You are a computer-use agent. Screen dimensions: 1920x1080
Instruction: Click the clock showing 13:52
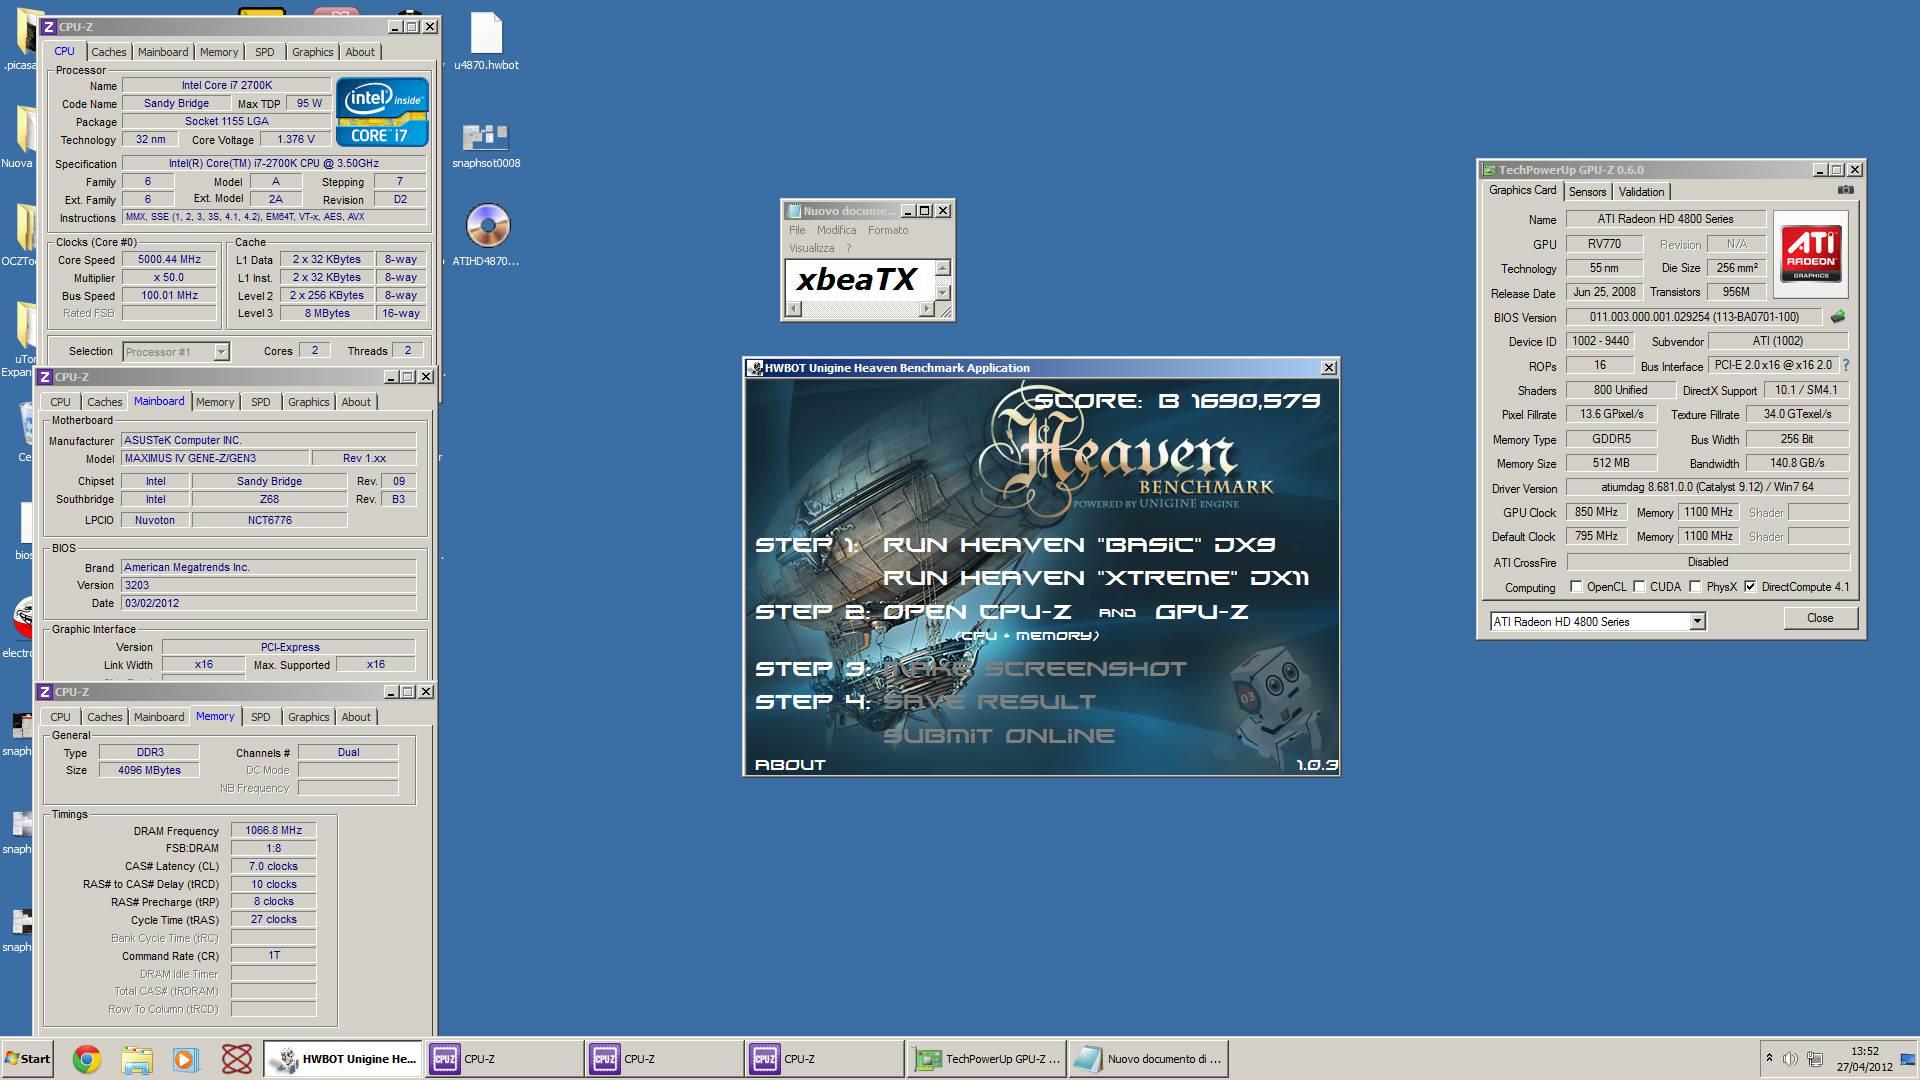1864,1051
